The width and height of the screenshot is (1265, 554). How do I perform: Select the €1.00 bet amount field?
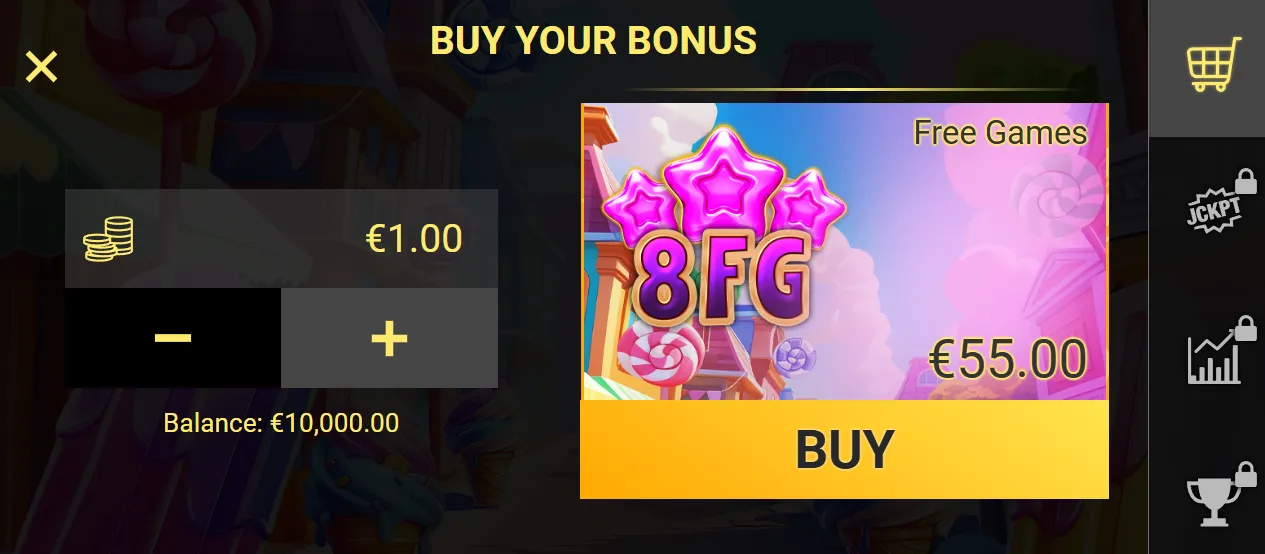[281, 239]
